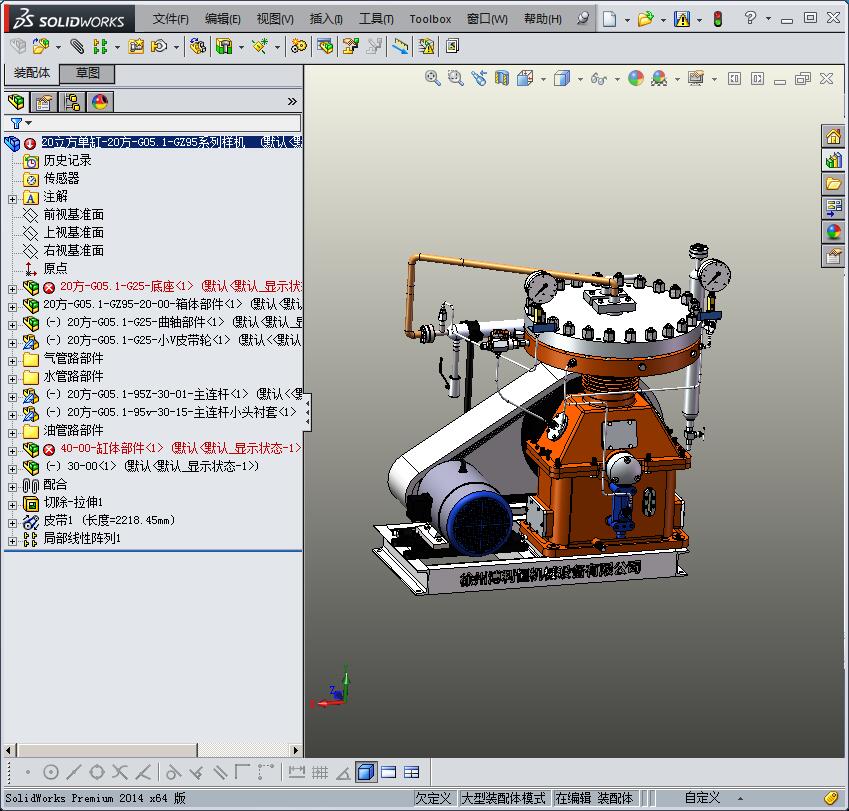Click the traffic light rebuild icon

(717, 19)
